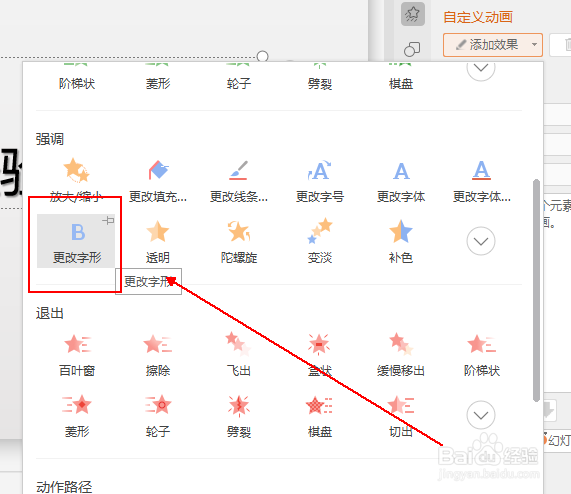Click the 退出 section heading

coord(50,313)
